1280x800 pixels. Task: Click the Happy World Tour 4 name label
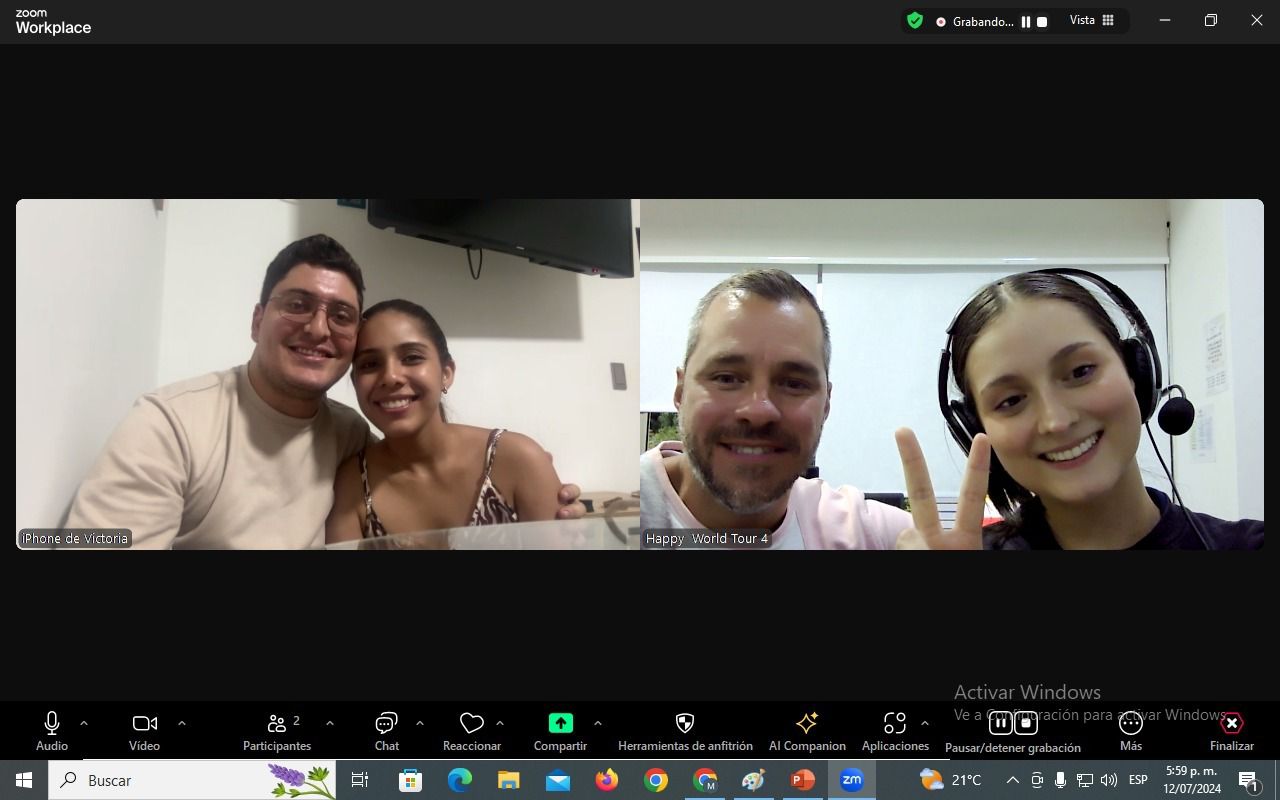click(x=707, y=538)
